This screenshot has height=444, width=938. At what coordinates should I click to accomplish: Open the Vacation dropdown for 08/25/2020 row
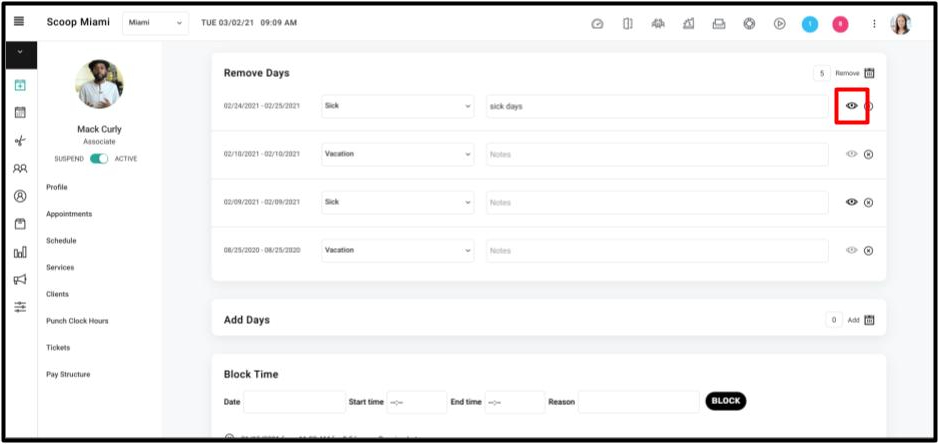(398, 251)
